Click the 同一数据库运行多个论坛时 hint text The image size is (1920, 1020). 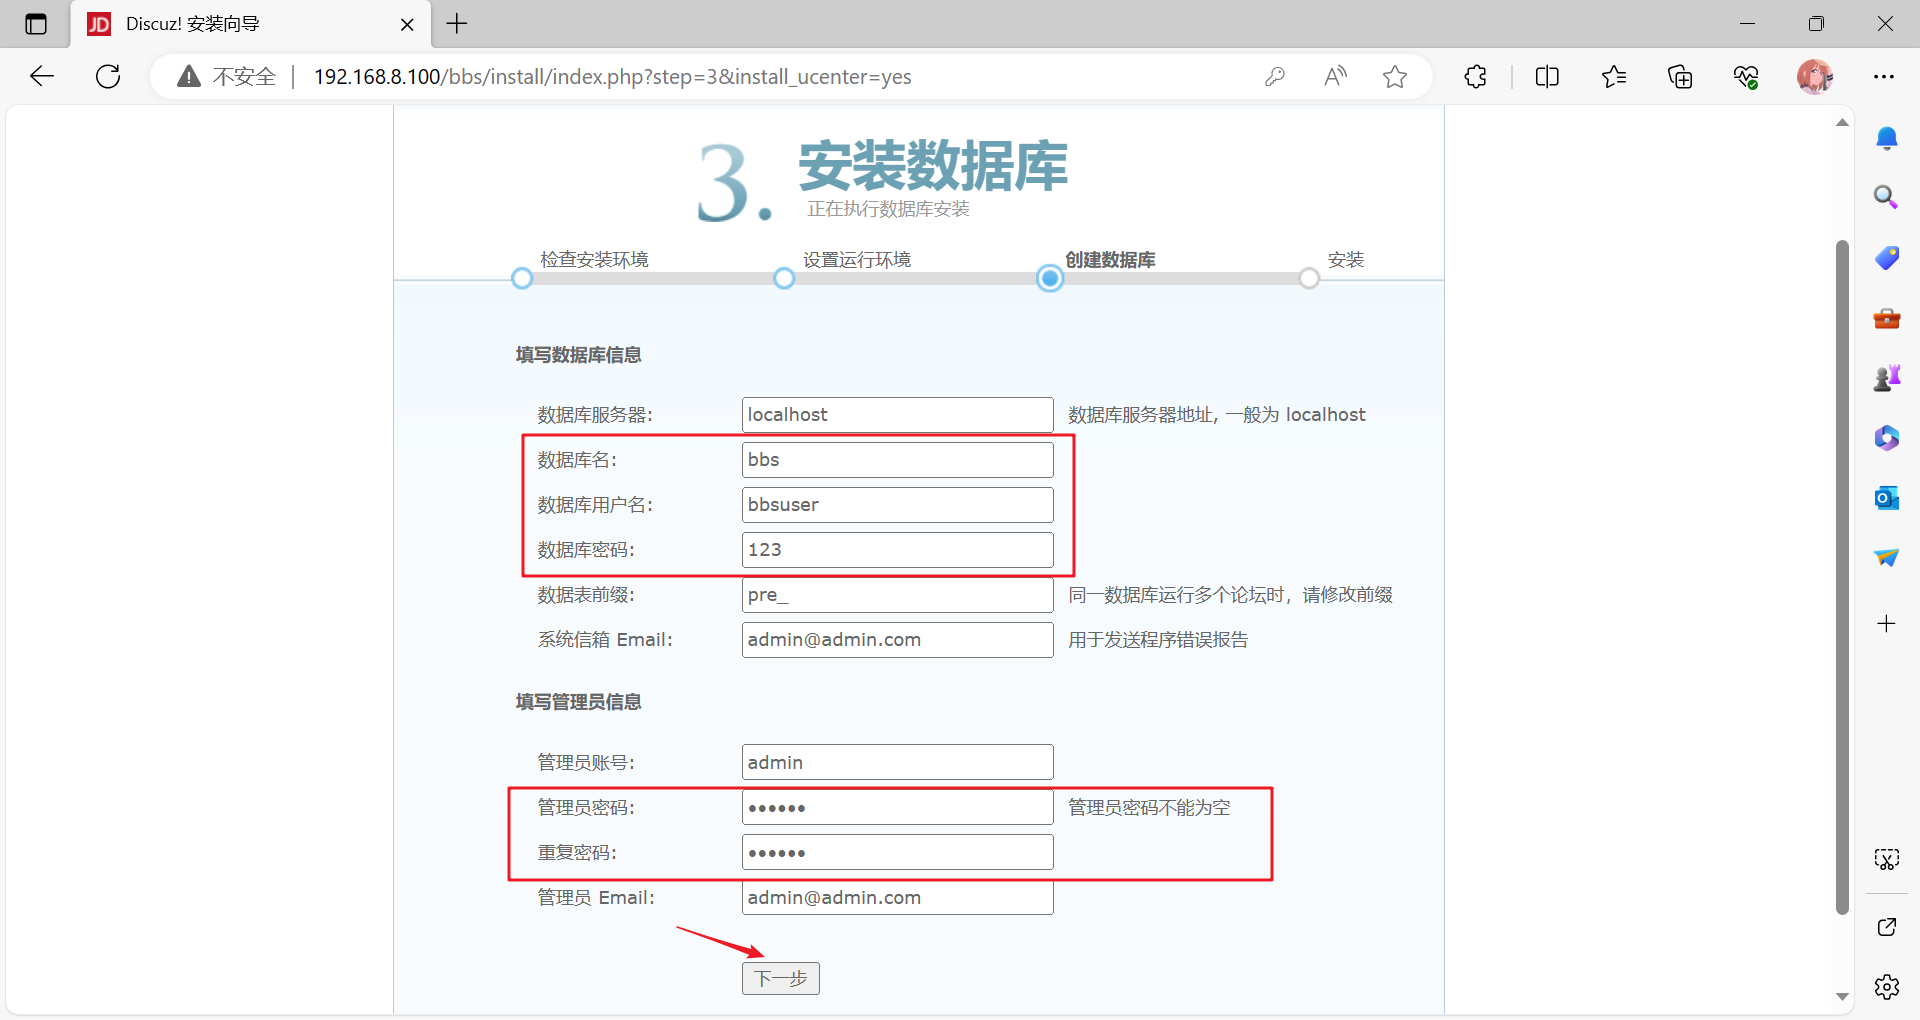tap(1230, 595)
